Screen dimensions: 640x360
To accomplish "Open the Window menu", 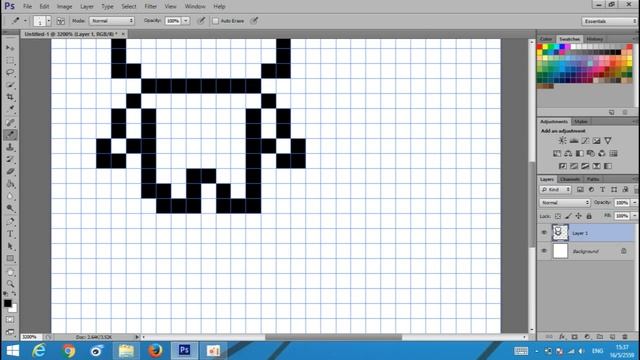I will tap(195, 7).
